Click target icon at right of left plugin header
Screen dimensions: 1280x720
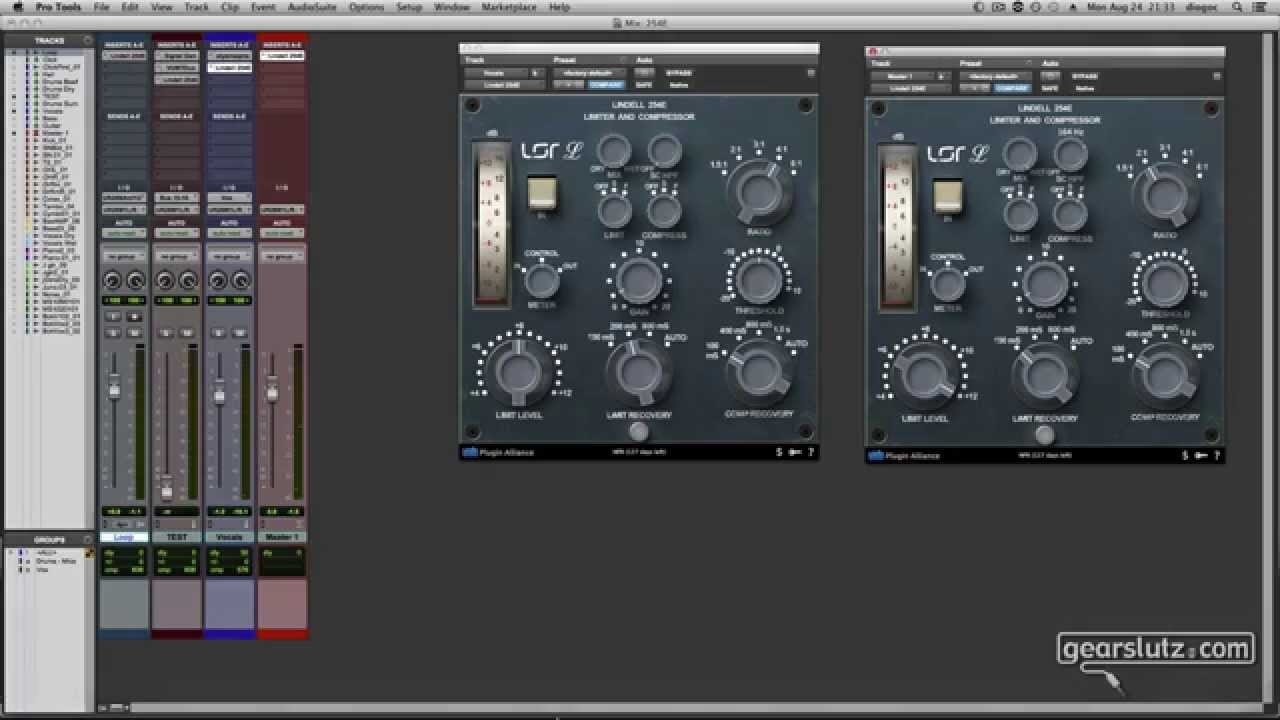811,73
